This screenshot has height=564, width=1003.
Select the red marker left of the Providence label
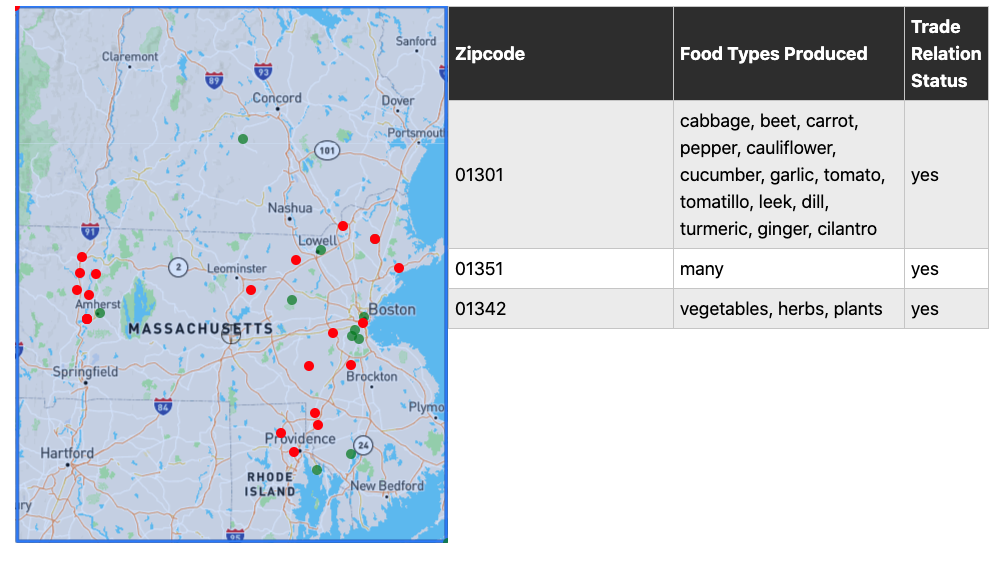click(281, 433)
